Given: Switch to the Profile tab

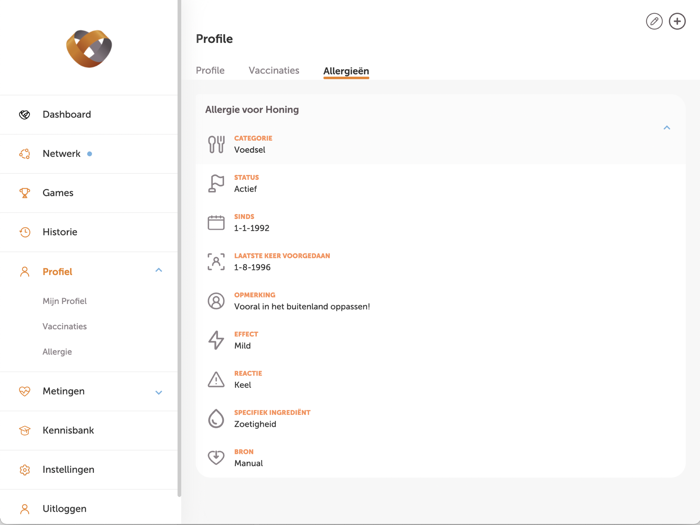Looking at the screenshot, I should coord(210,71).
